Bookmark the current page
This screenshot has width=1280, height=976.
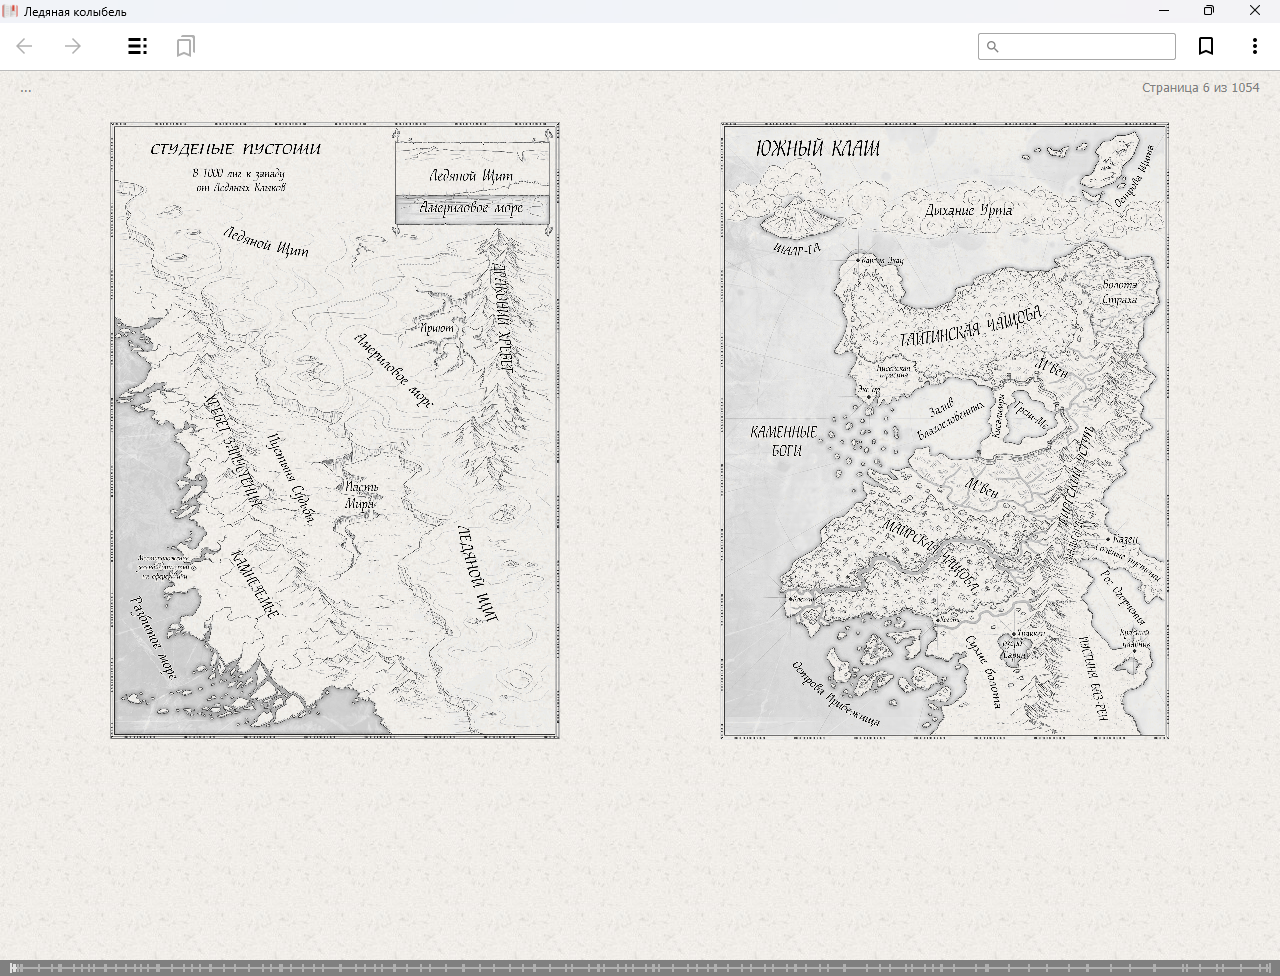[1206, 46]
